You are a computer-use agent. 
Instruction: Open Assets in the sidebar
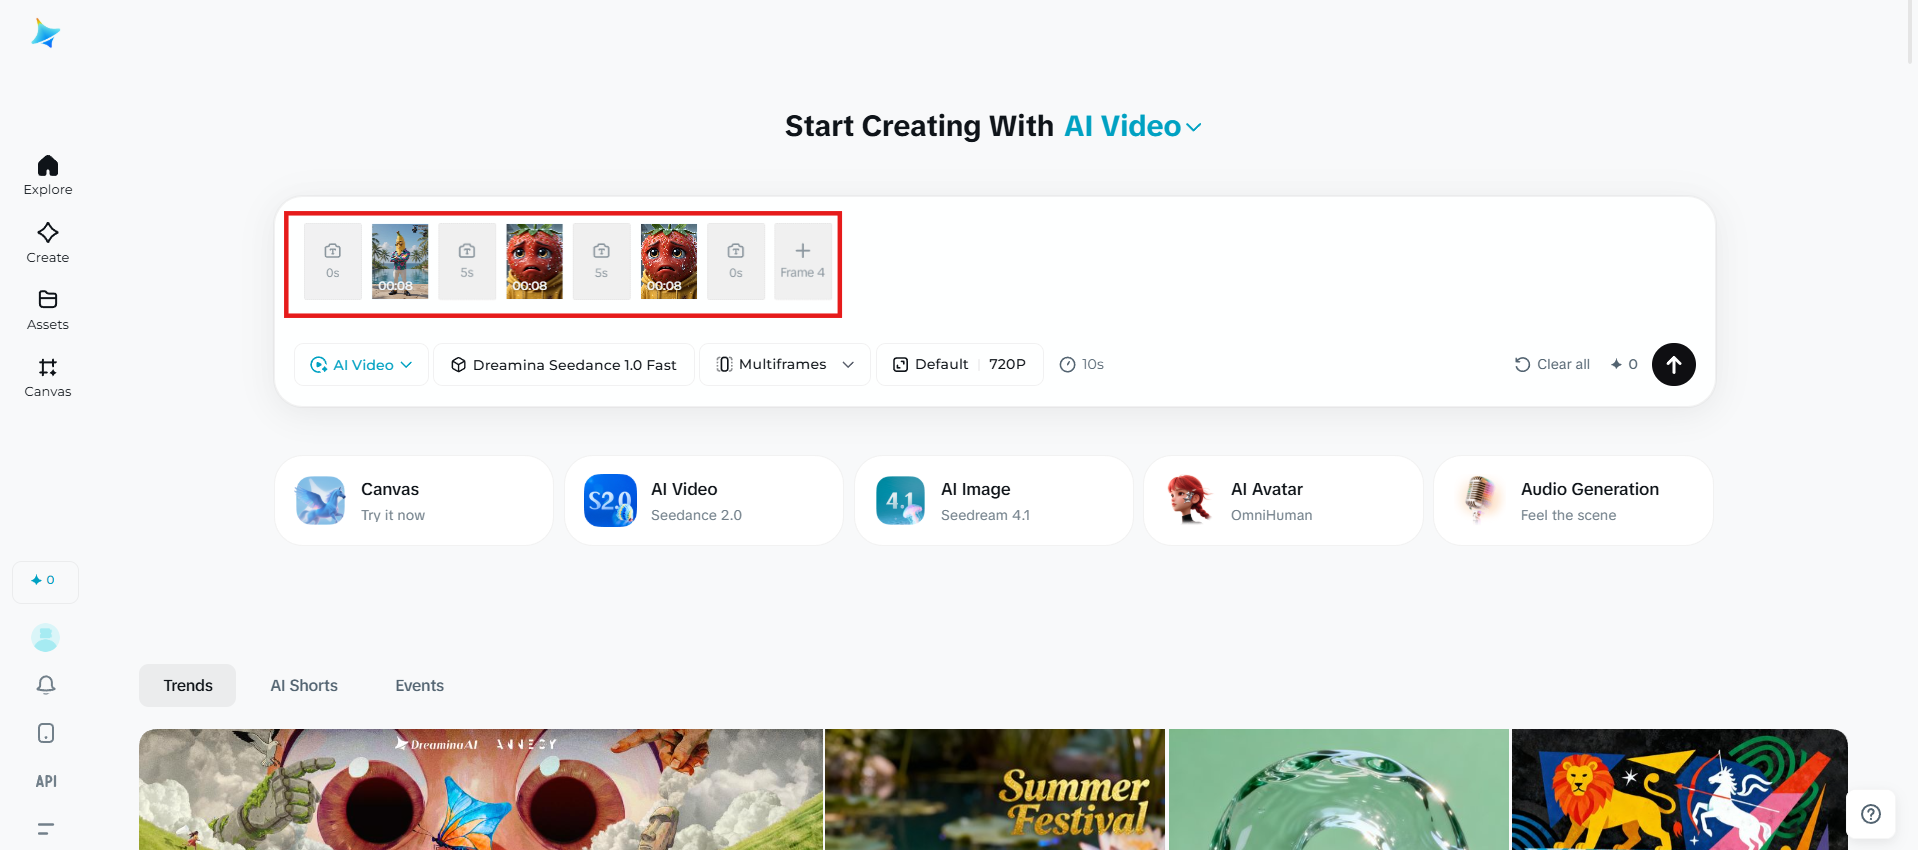(48, 310)
